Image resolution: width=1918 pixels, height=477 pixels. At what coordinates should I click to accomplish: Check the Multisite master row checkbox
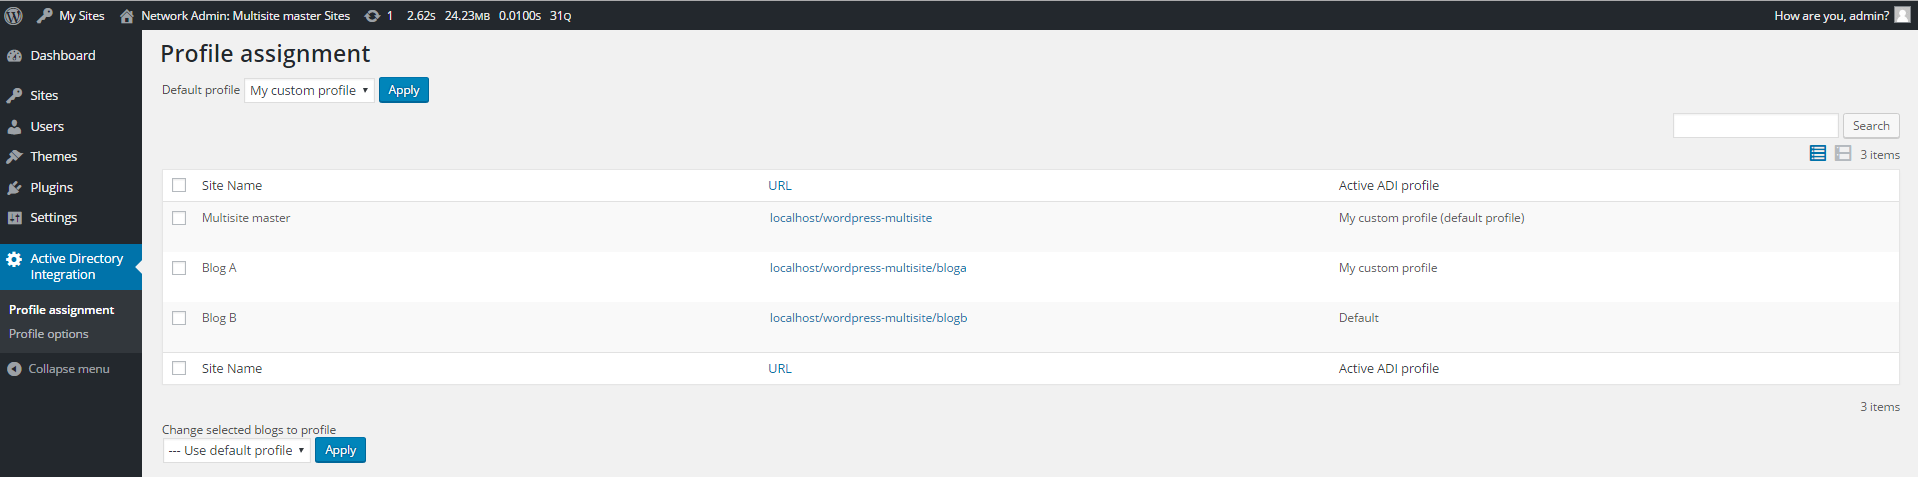179,218
